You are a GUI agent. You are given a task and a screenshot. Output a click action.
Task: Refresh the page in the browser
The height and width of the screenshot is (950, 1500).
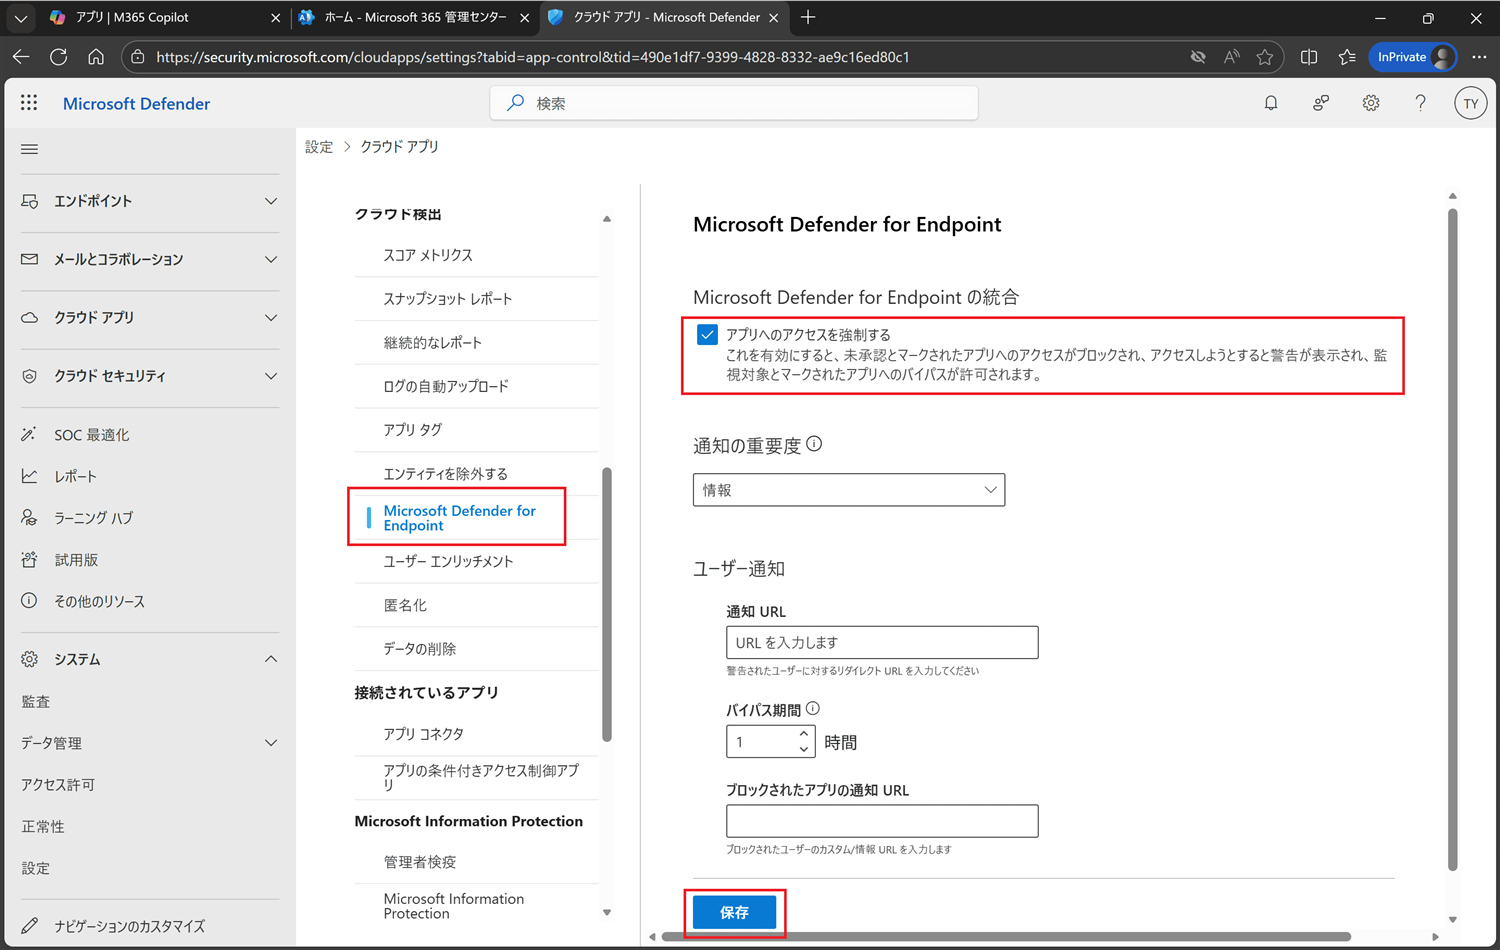[x=59, y=57]
